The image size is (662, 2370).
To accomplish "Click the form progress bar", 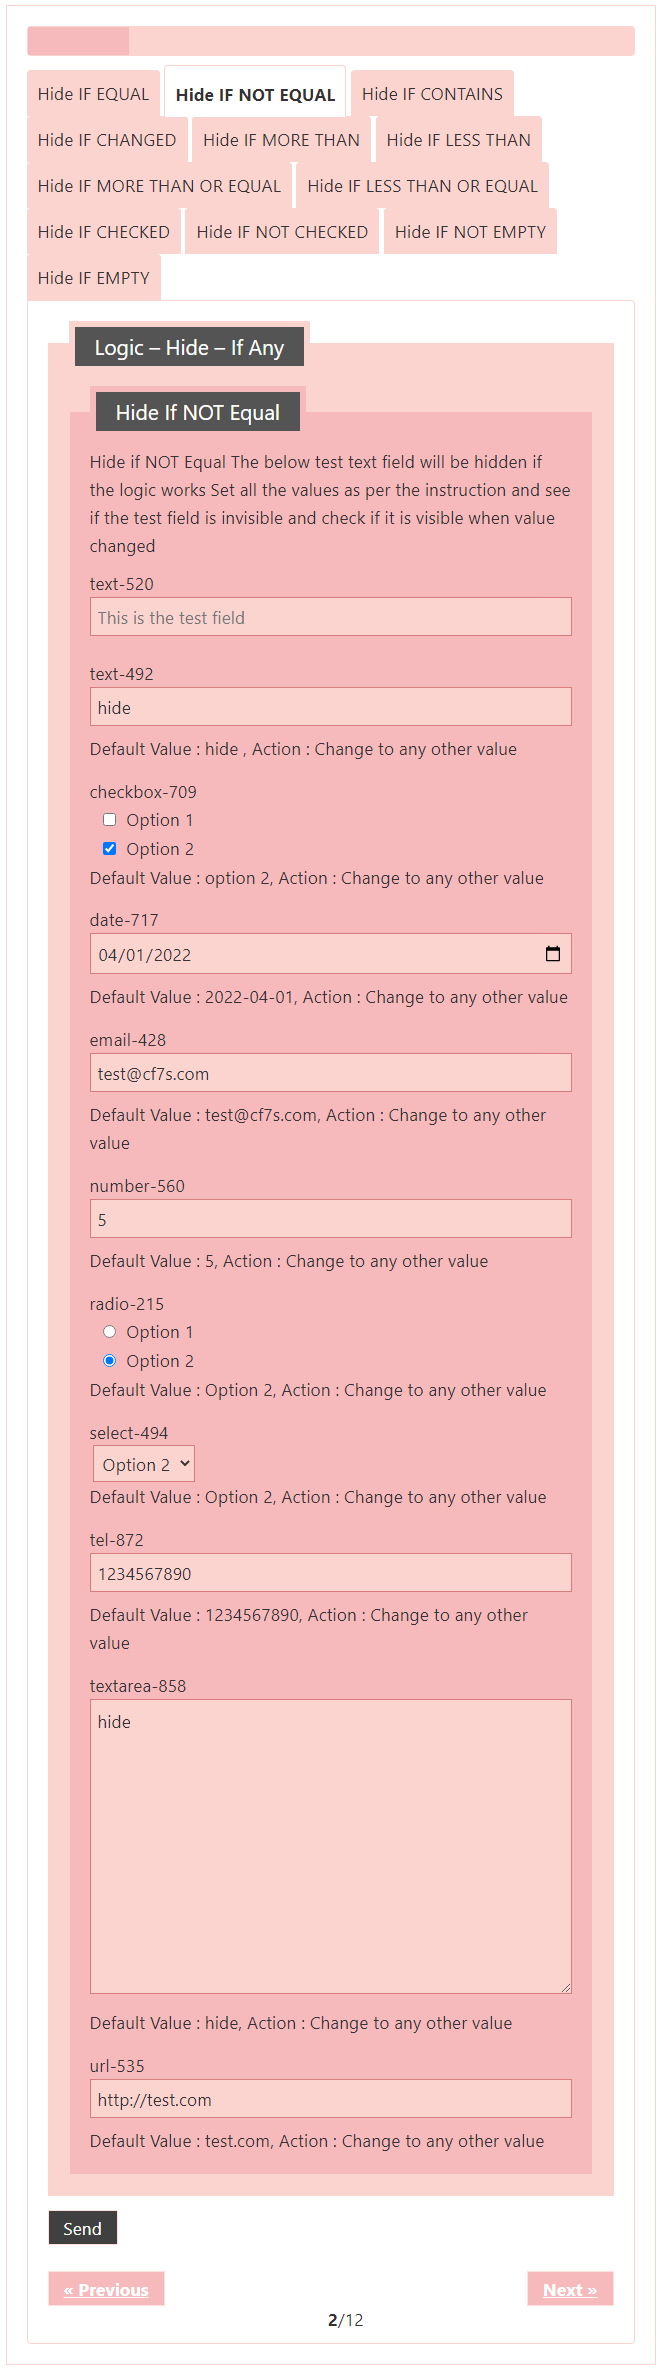I will tap(330, 41).
